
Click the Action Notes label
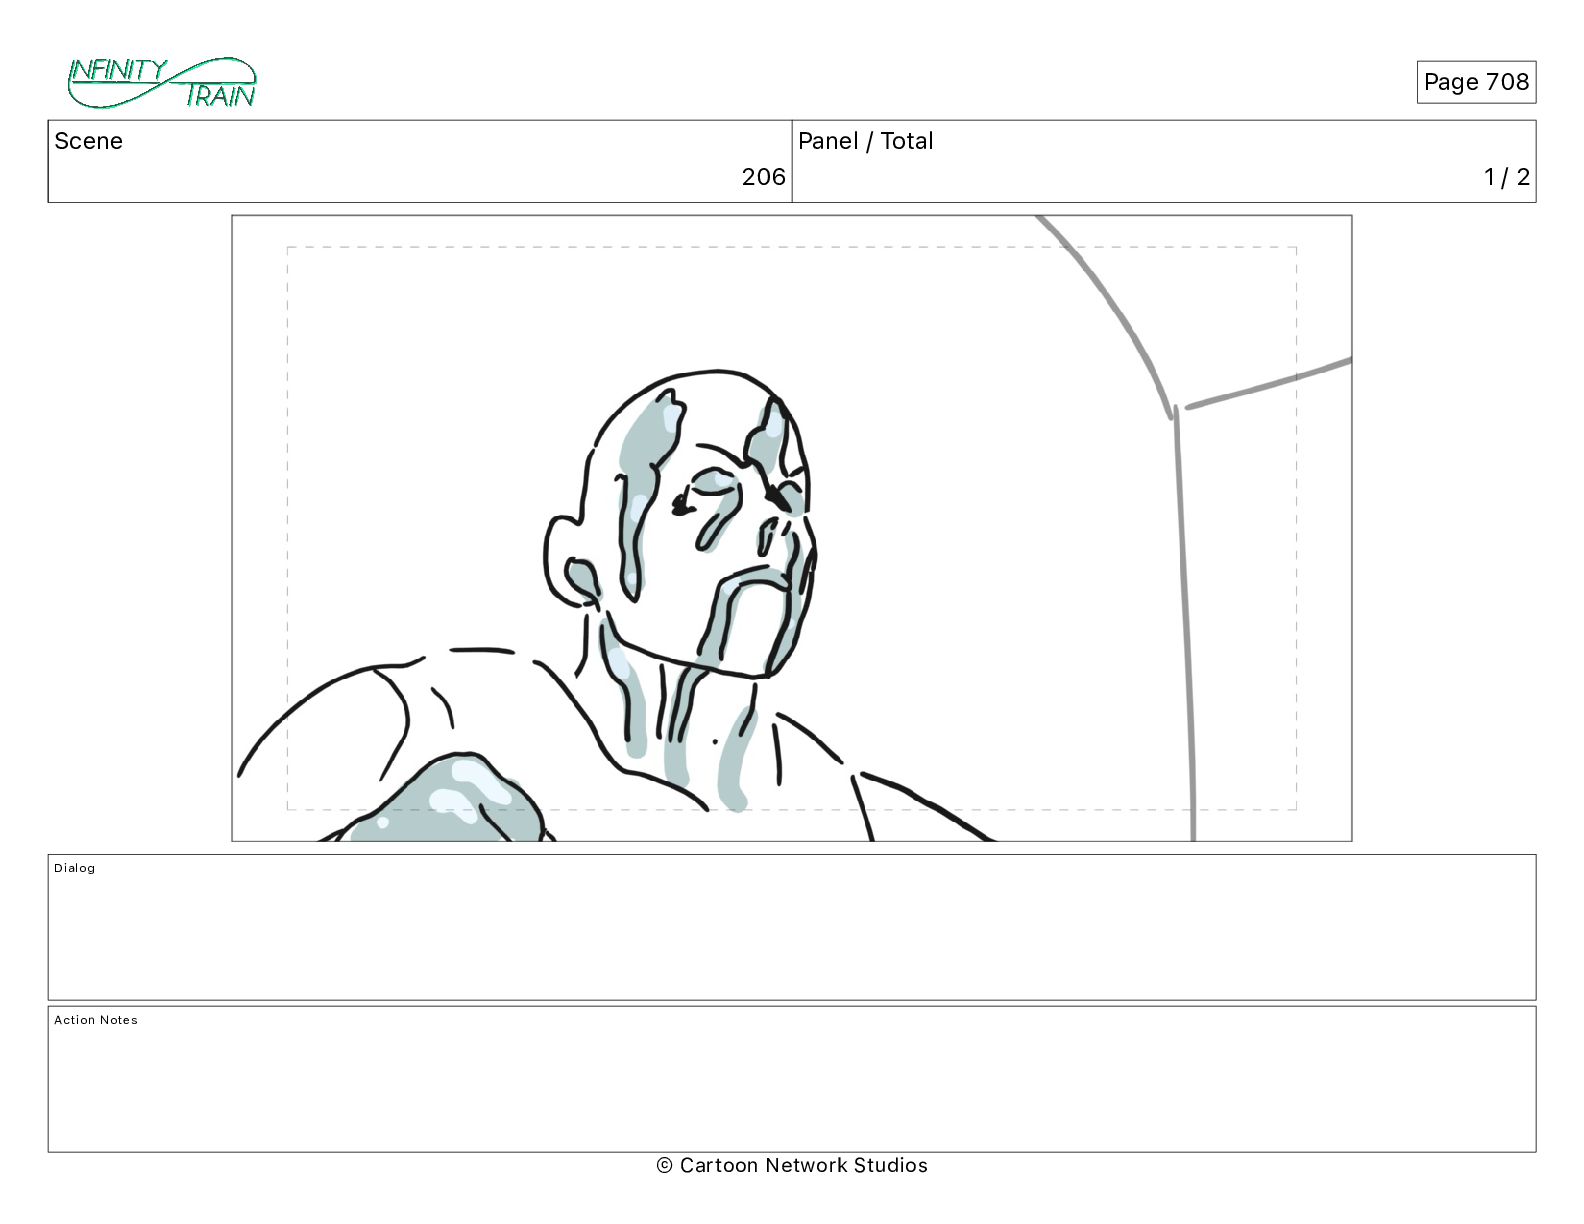(96, 1020)
